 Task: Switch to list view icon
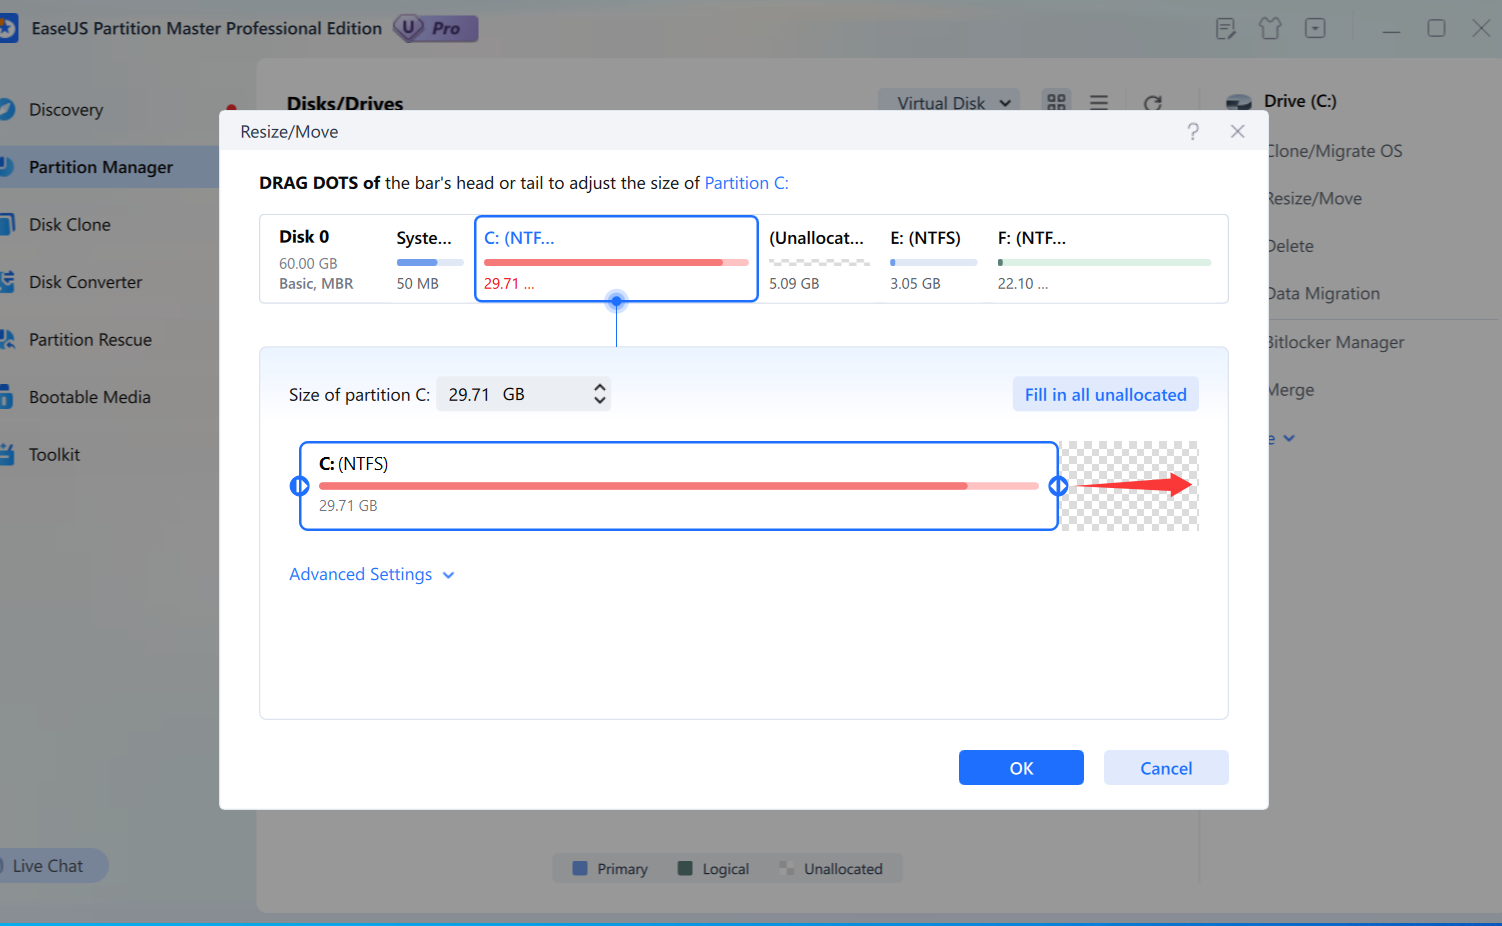point(1099,102)
